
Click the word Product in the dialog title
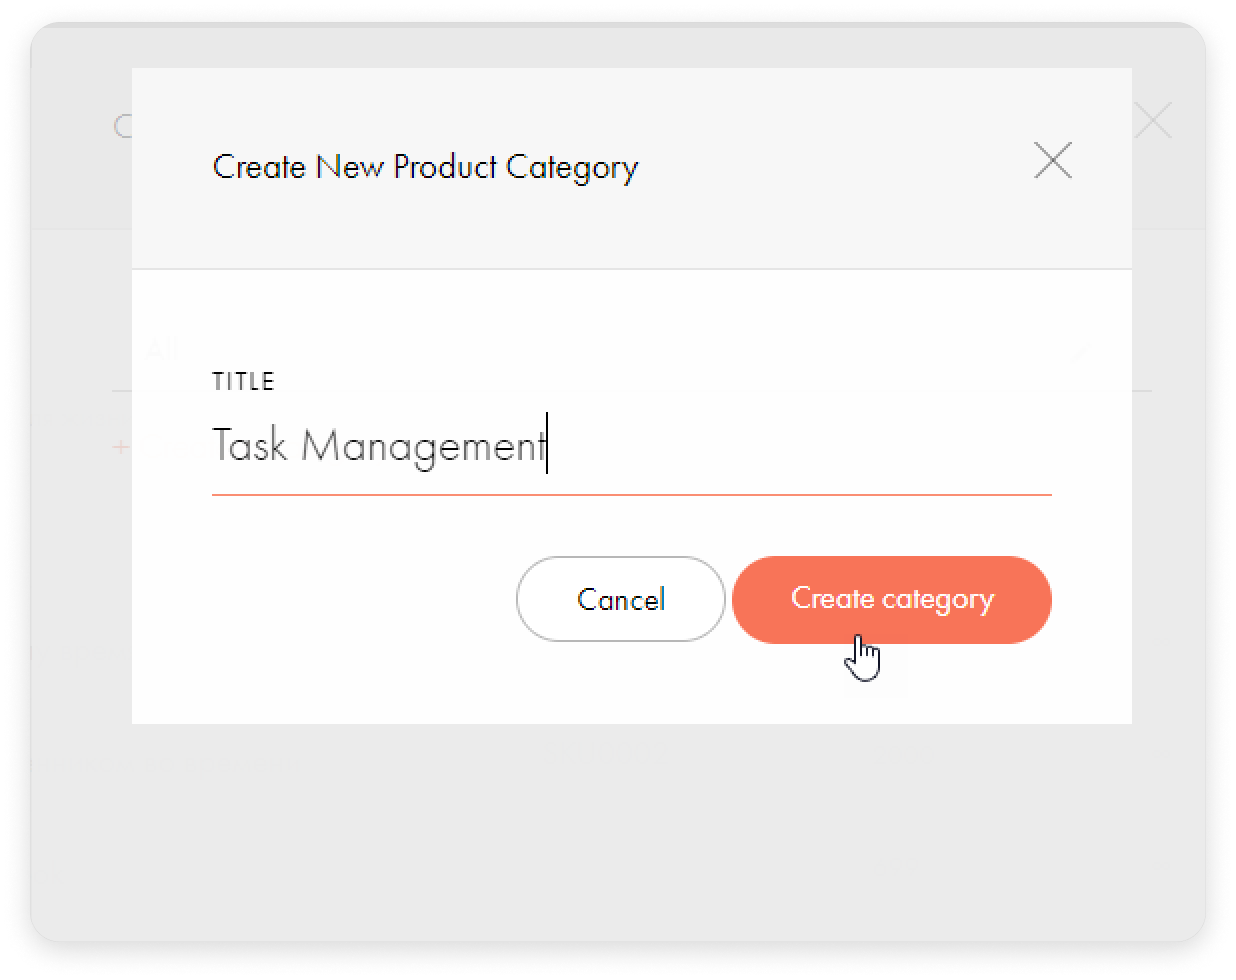[445, 166]
